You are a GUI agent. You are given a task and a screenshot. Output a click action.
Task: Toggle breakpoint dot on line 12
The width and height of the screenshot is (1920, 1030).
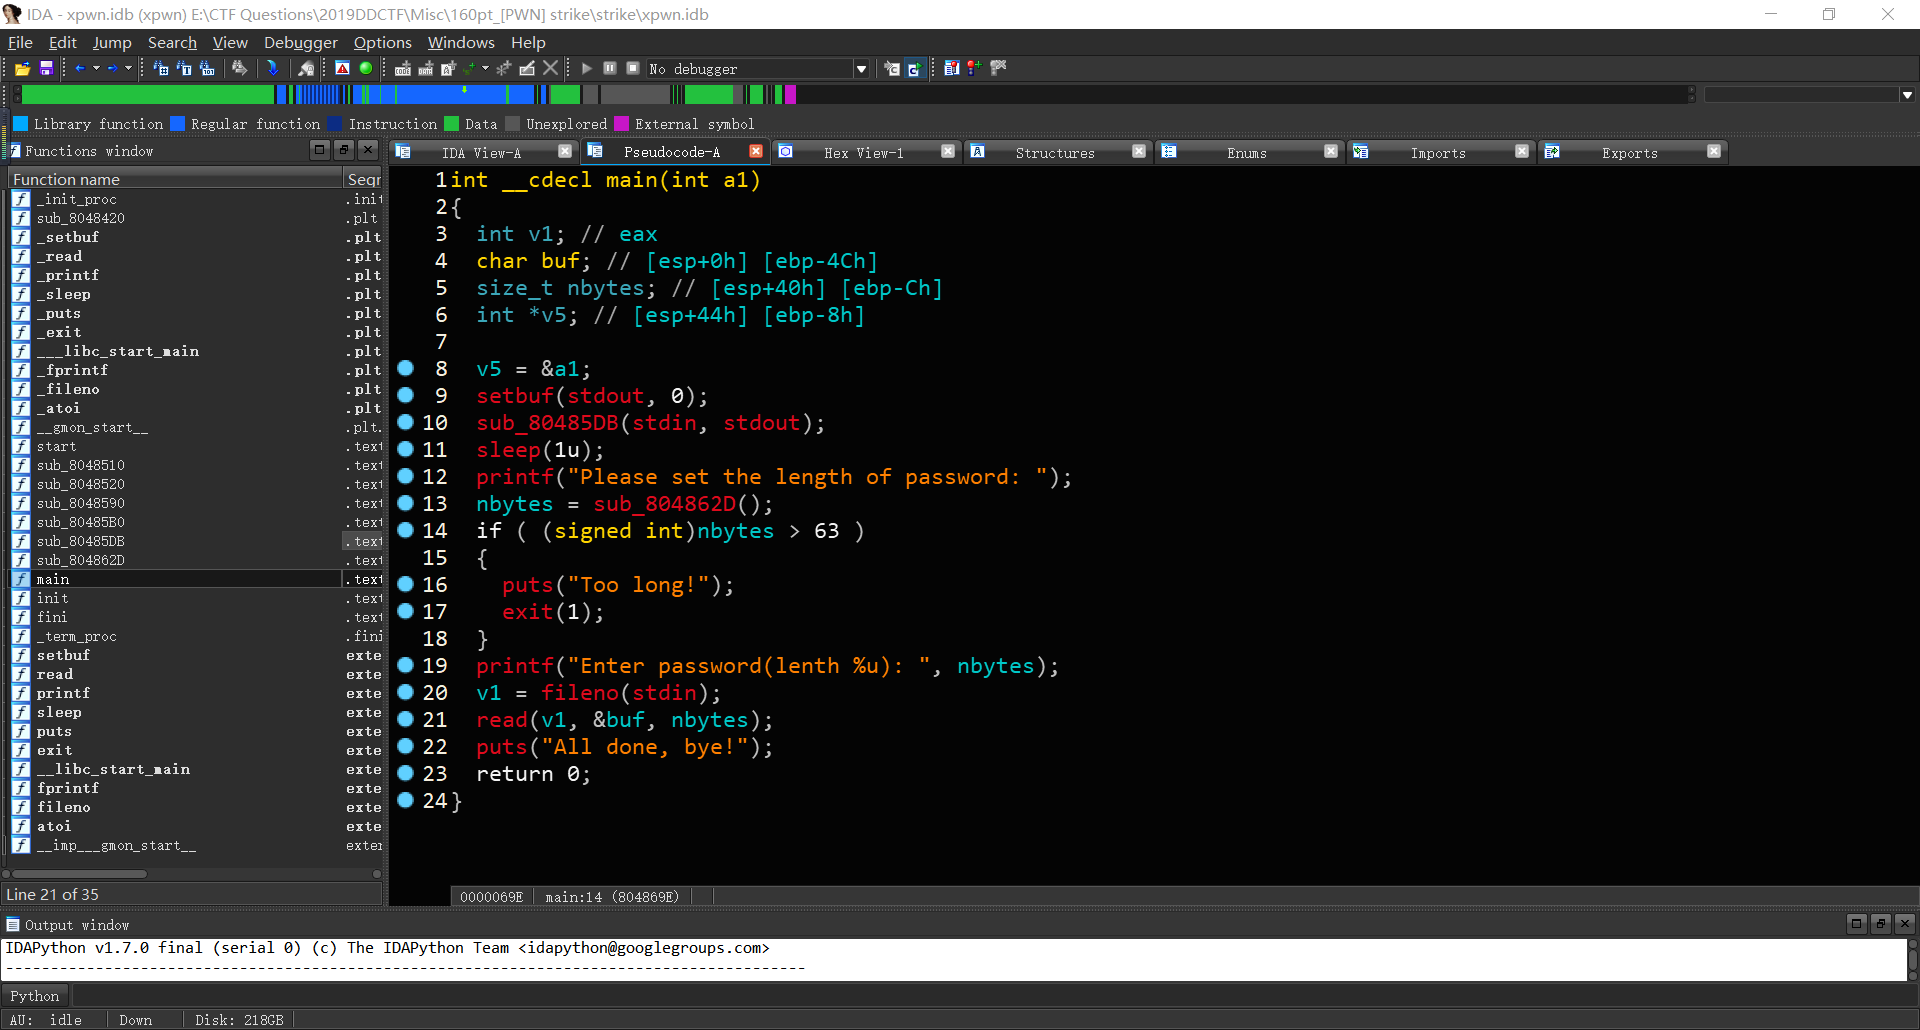pyautogui.click(x=405, y=476)
